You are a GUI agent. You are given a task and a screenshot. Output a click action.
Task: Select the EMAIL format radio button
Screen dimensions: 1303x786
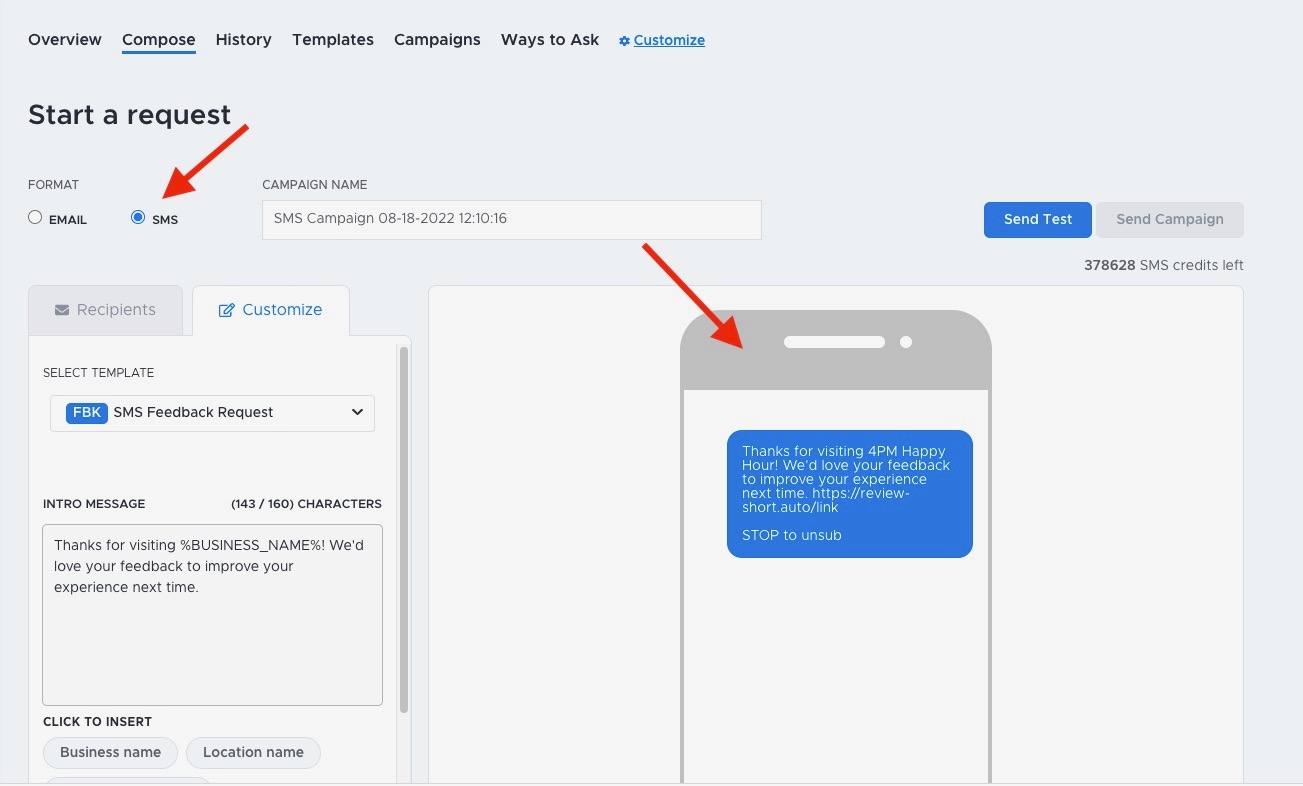pos(36,217)
